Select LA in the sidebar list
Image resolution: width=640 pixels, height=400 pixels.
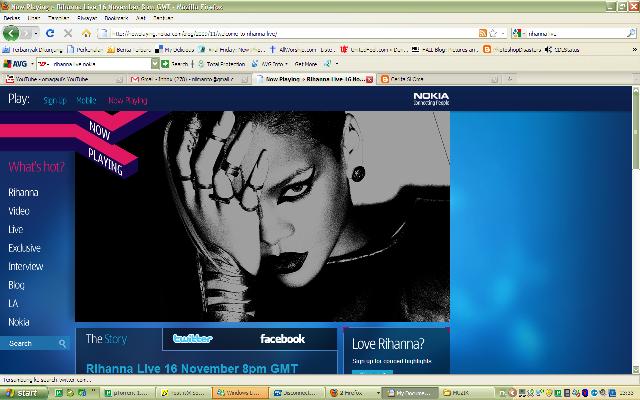13,303
